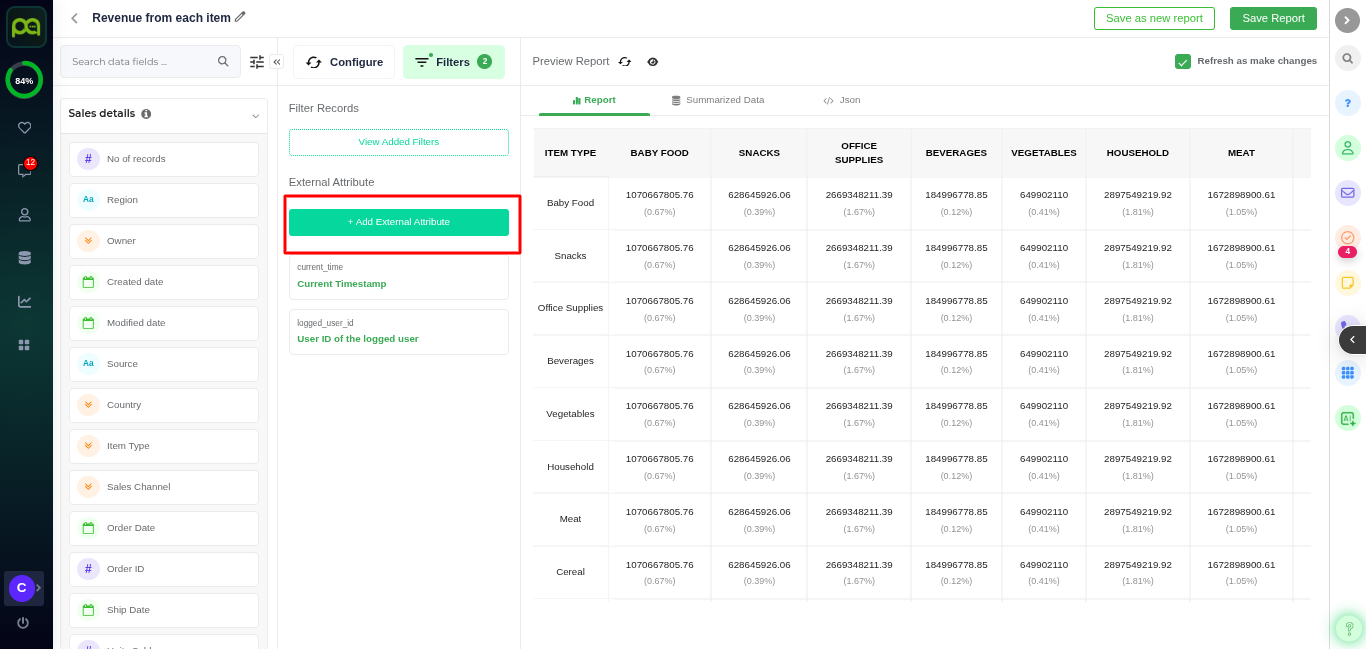
Task: Click the Search data fields input
Action: 140,62
